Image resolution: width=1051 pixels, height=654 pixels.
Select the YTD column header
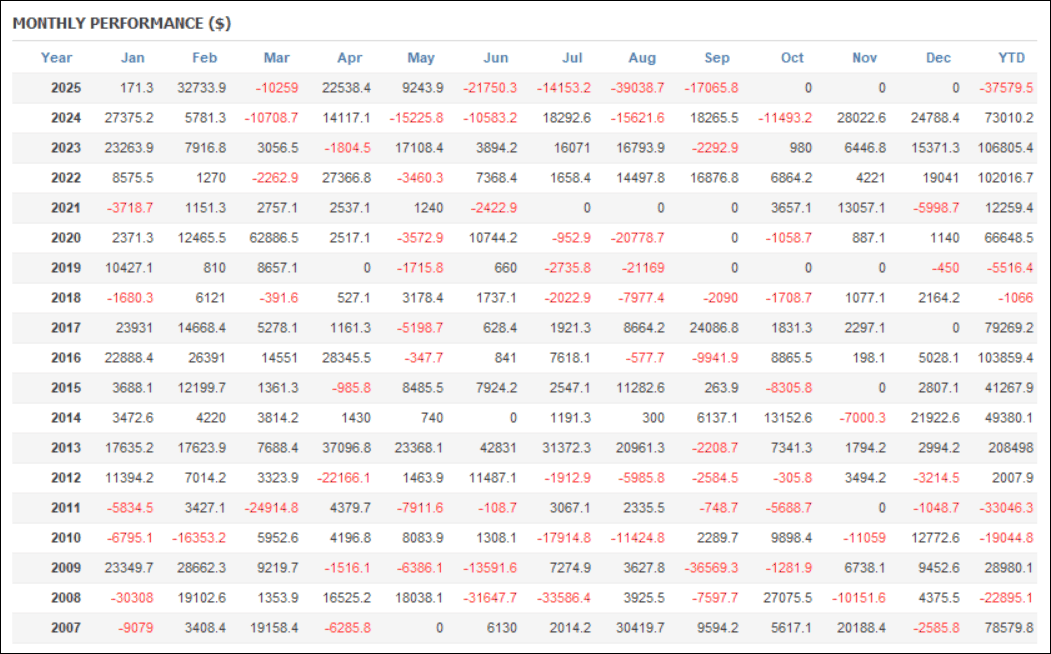click(x=1011, y=58)
